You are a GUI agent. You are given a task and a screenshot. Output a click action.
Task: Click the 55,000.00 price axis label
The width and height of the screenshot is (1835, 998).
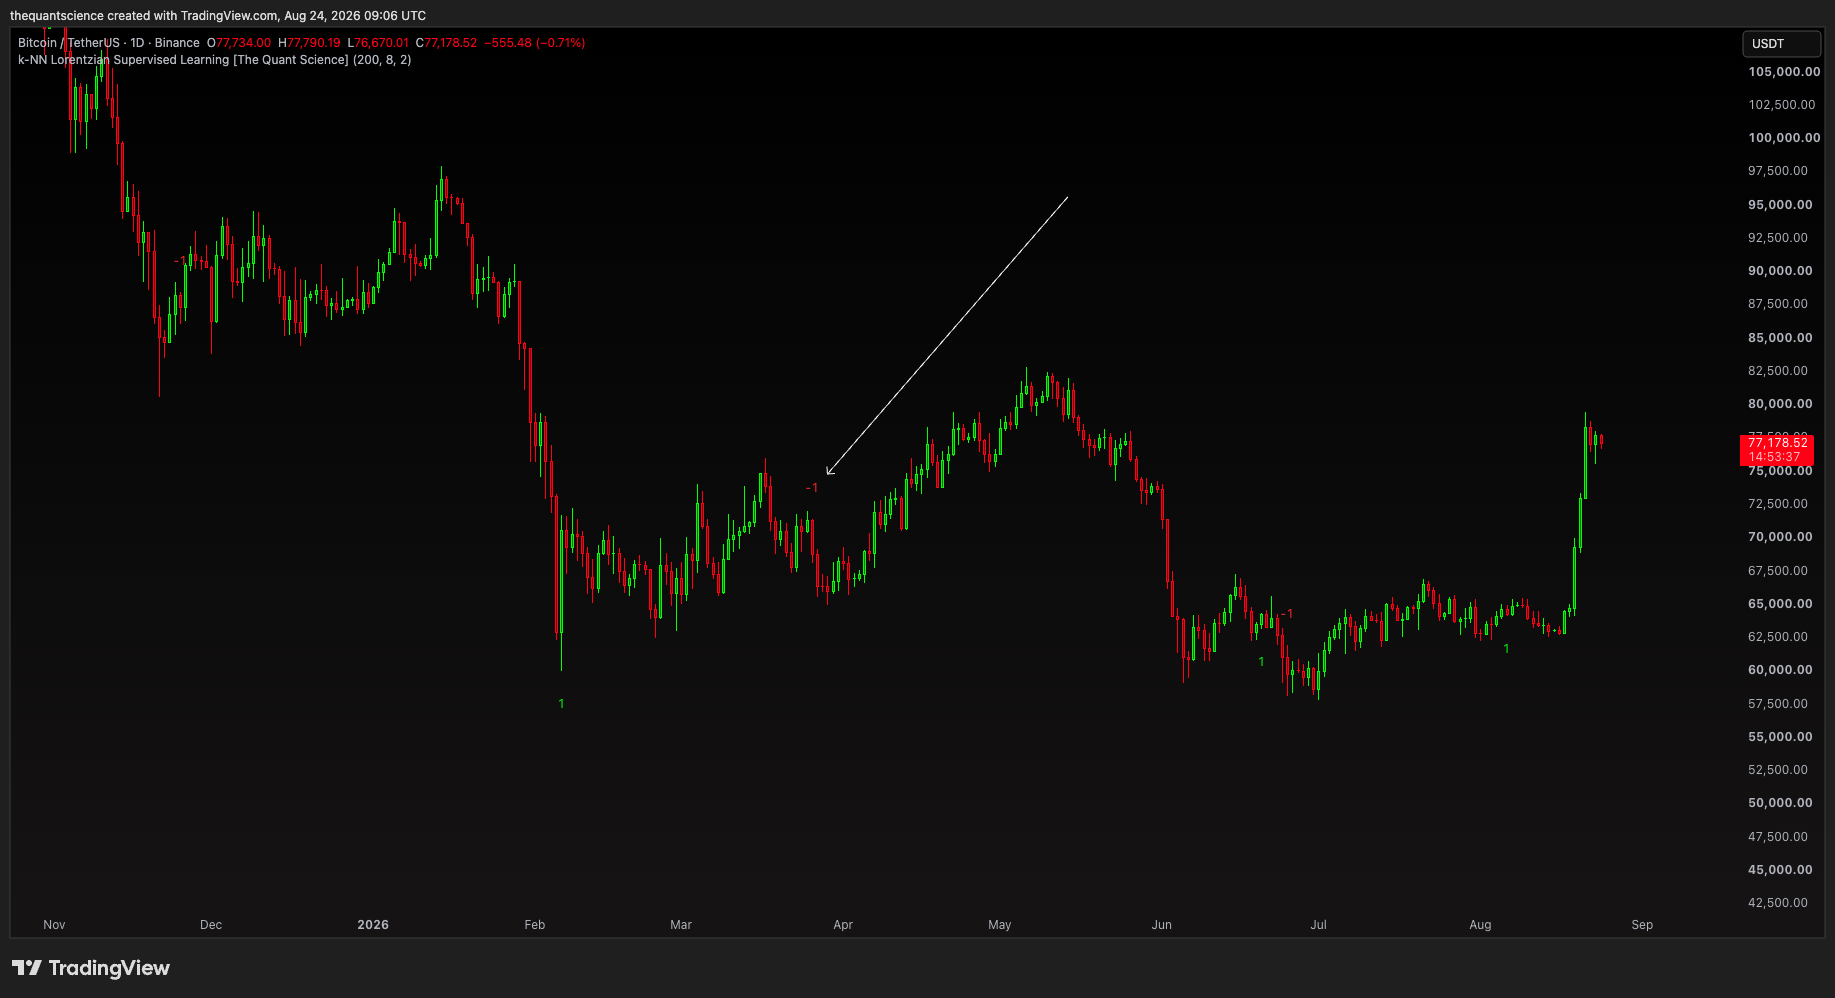[1780, 737]
